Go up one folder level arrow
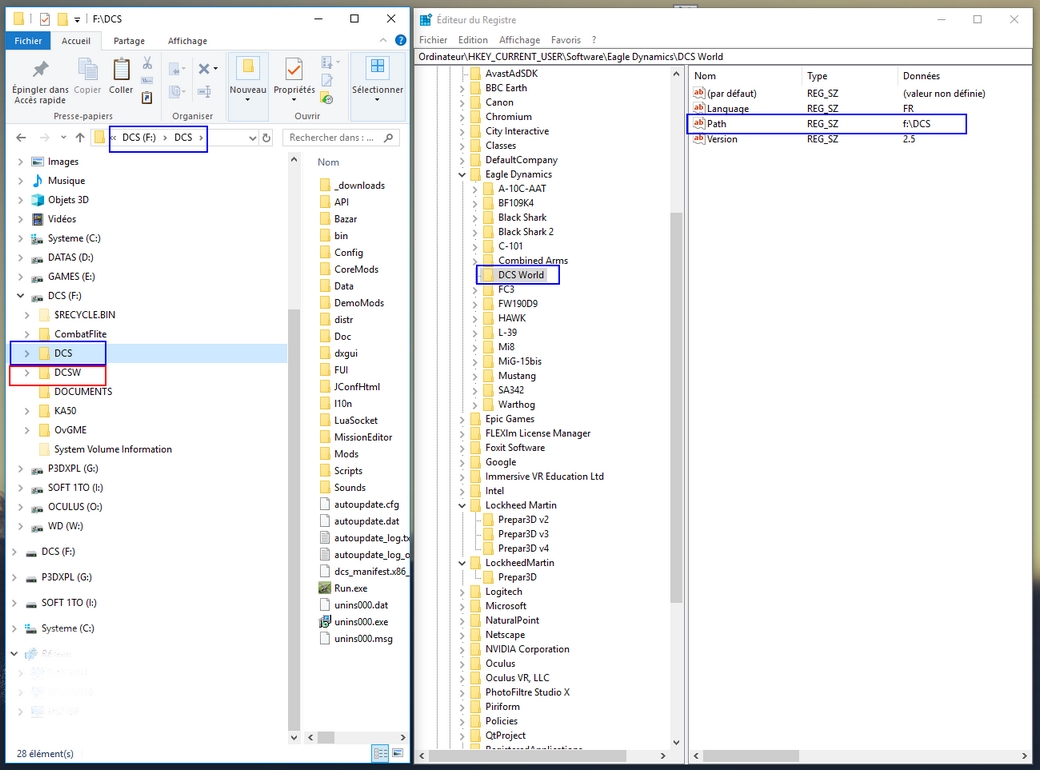 (80, 138)
